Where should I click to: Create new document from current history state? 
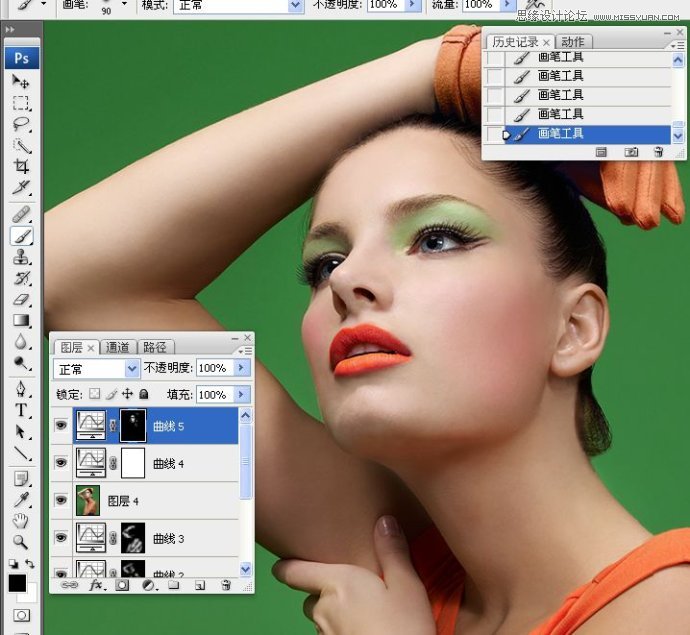[601, 152]
